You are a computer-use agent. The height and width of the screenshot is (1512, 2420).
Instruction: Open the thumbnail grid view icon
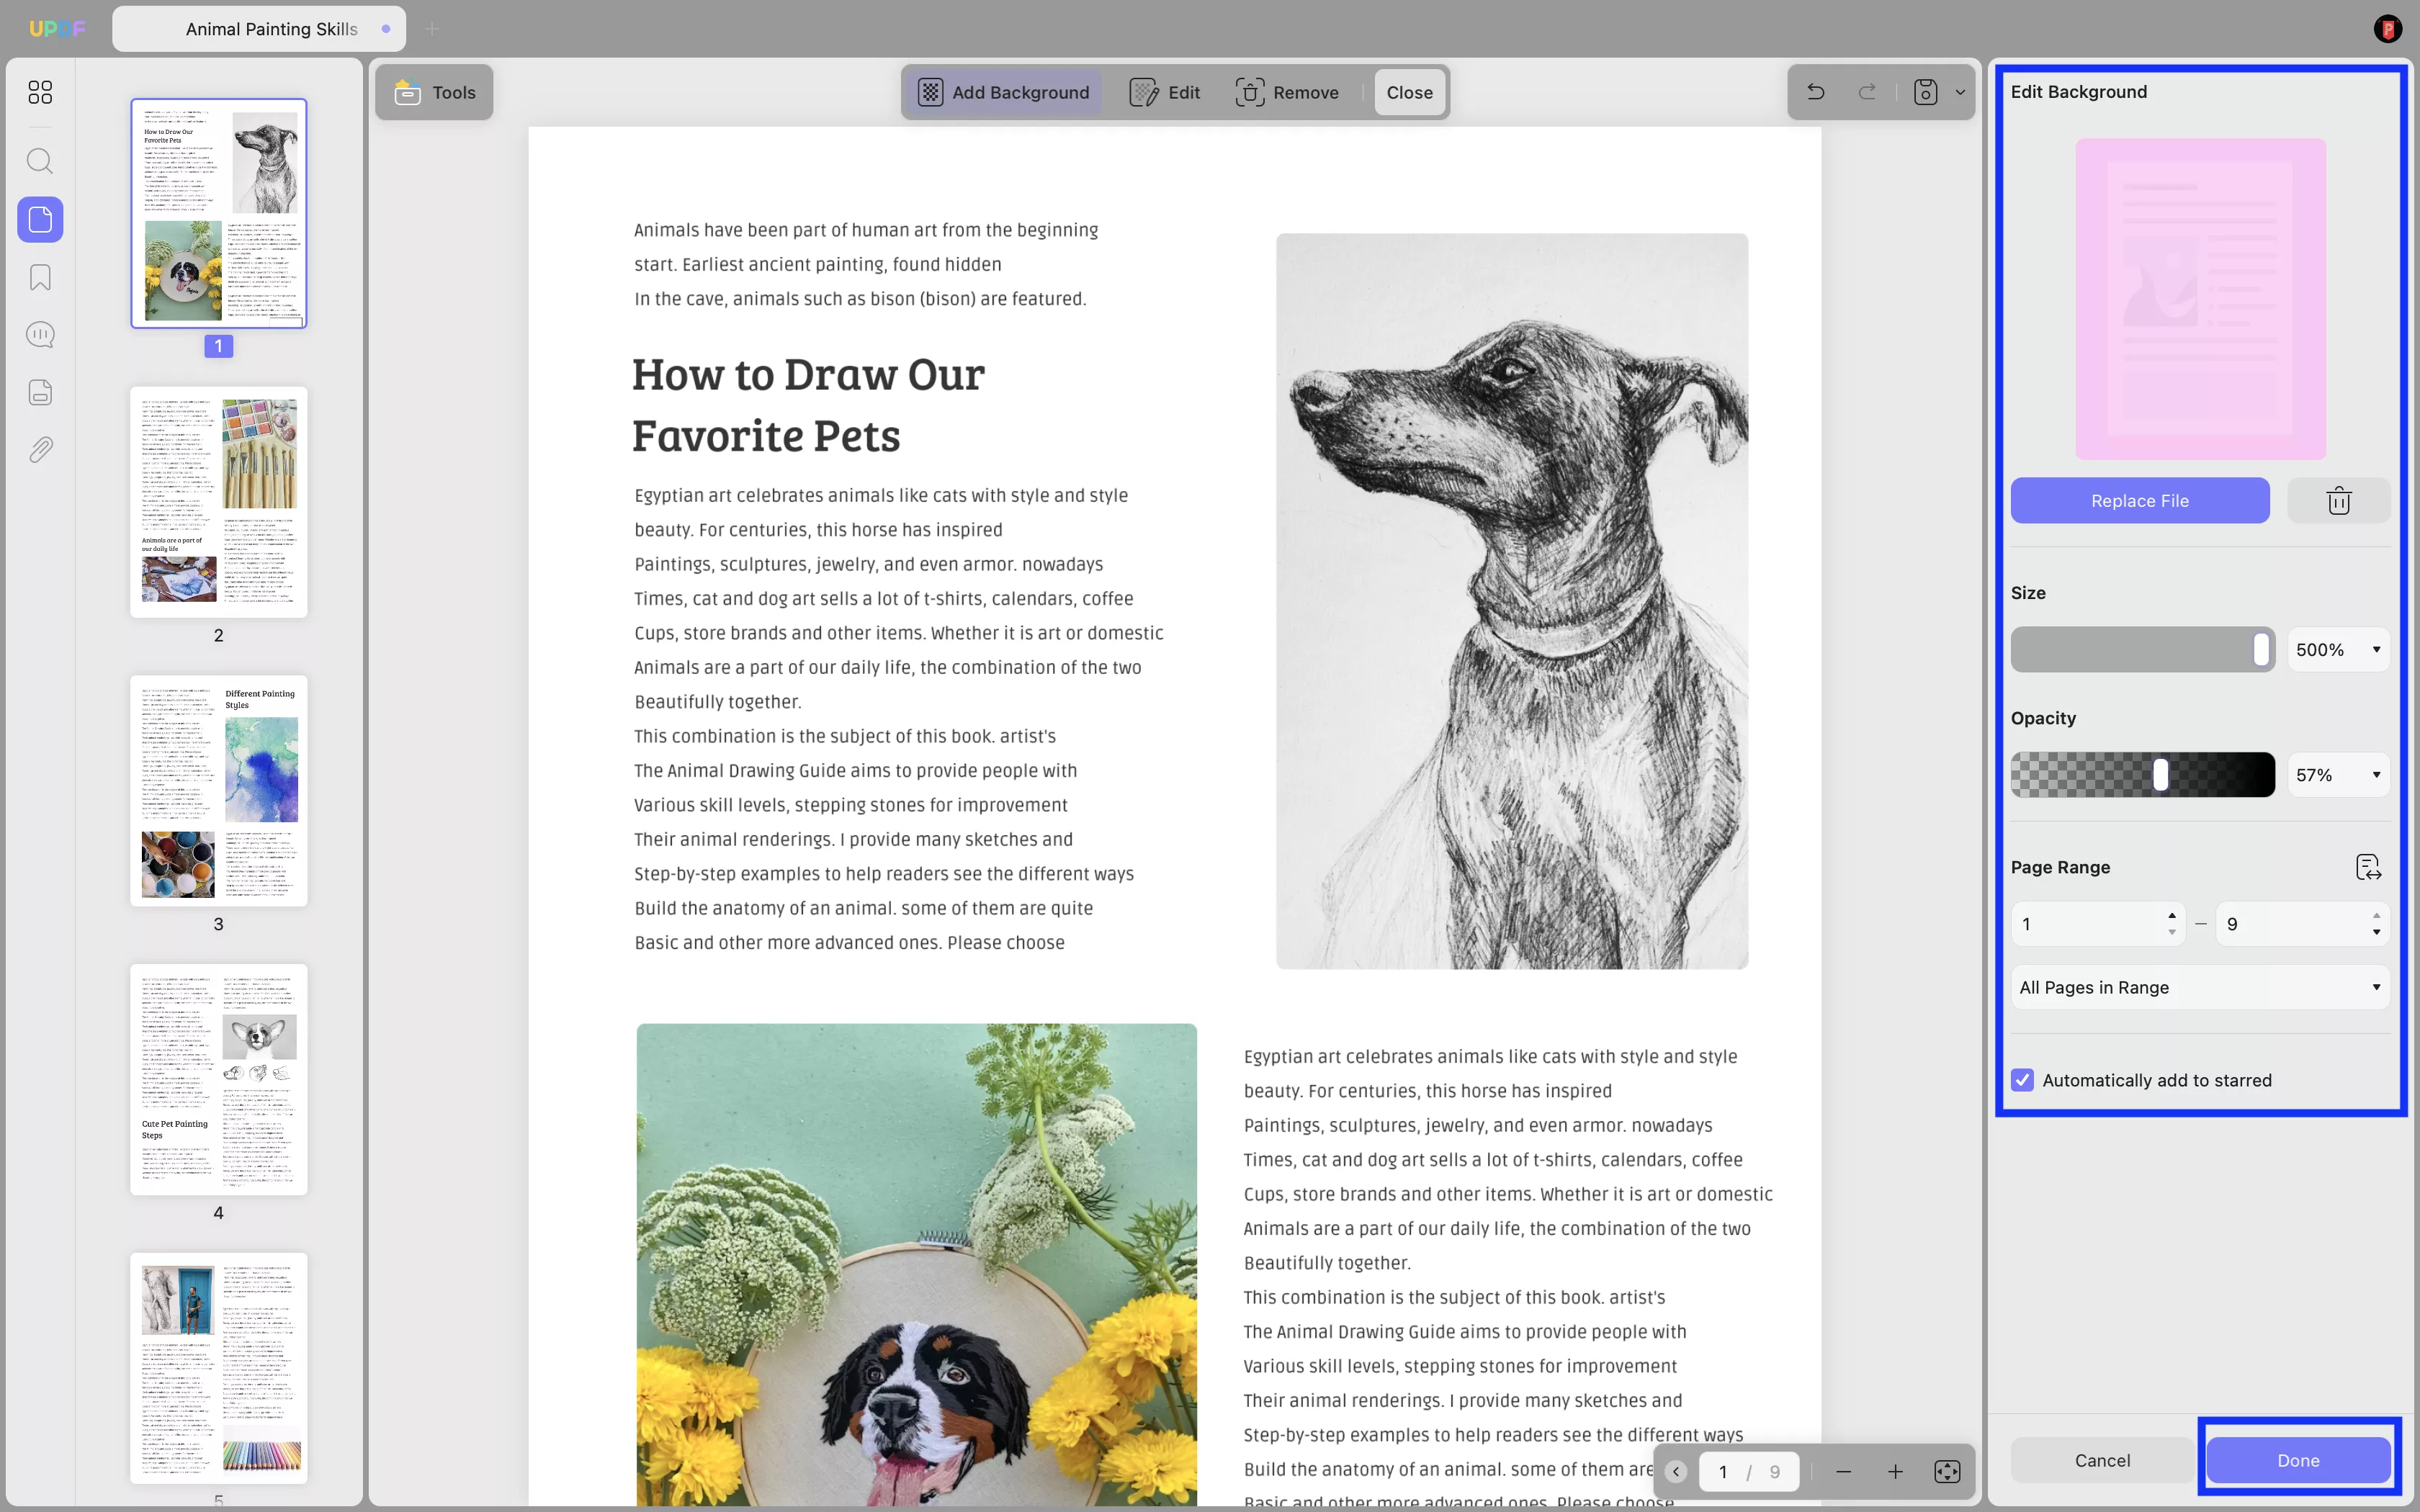tap(40, 92)
